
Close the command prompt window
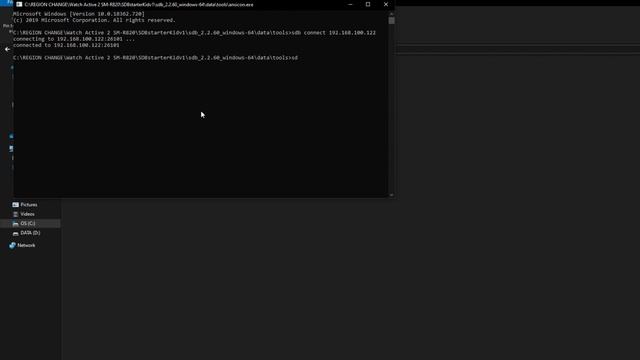point(386,4)
